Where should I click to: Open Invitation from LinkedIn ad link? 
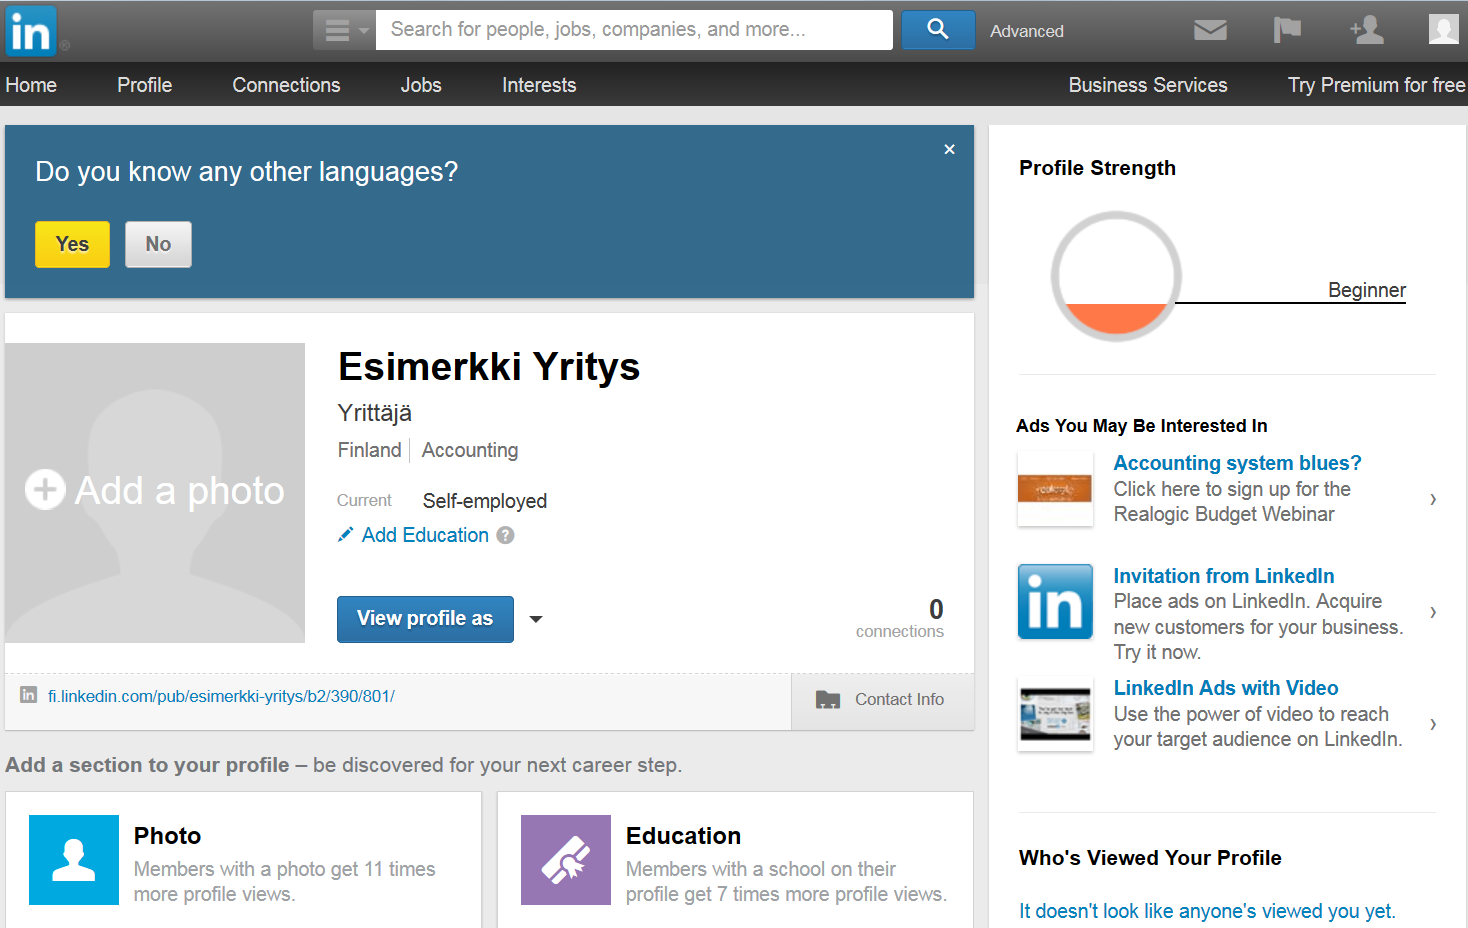(1224, 576)
